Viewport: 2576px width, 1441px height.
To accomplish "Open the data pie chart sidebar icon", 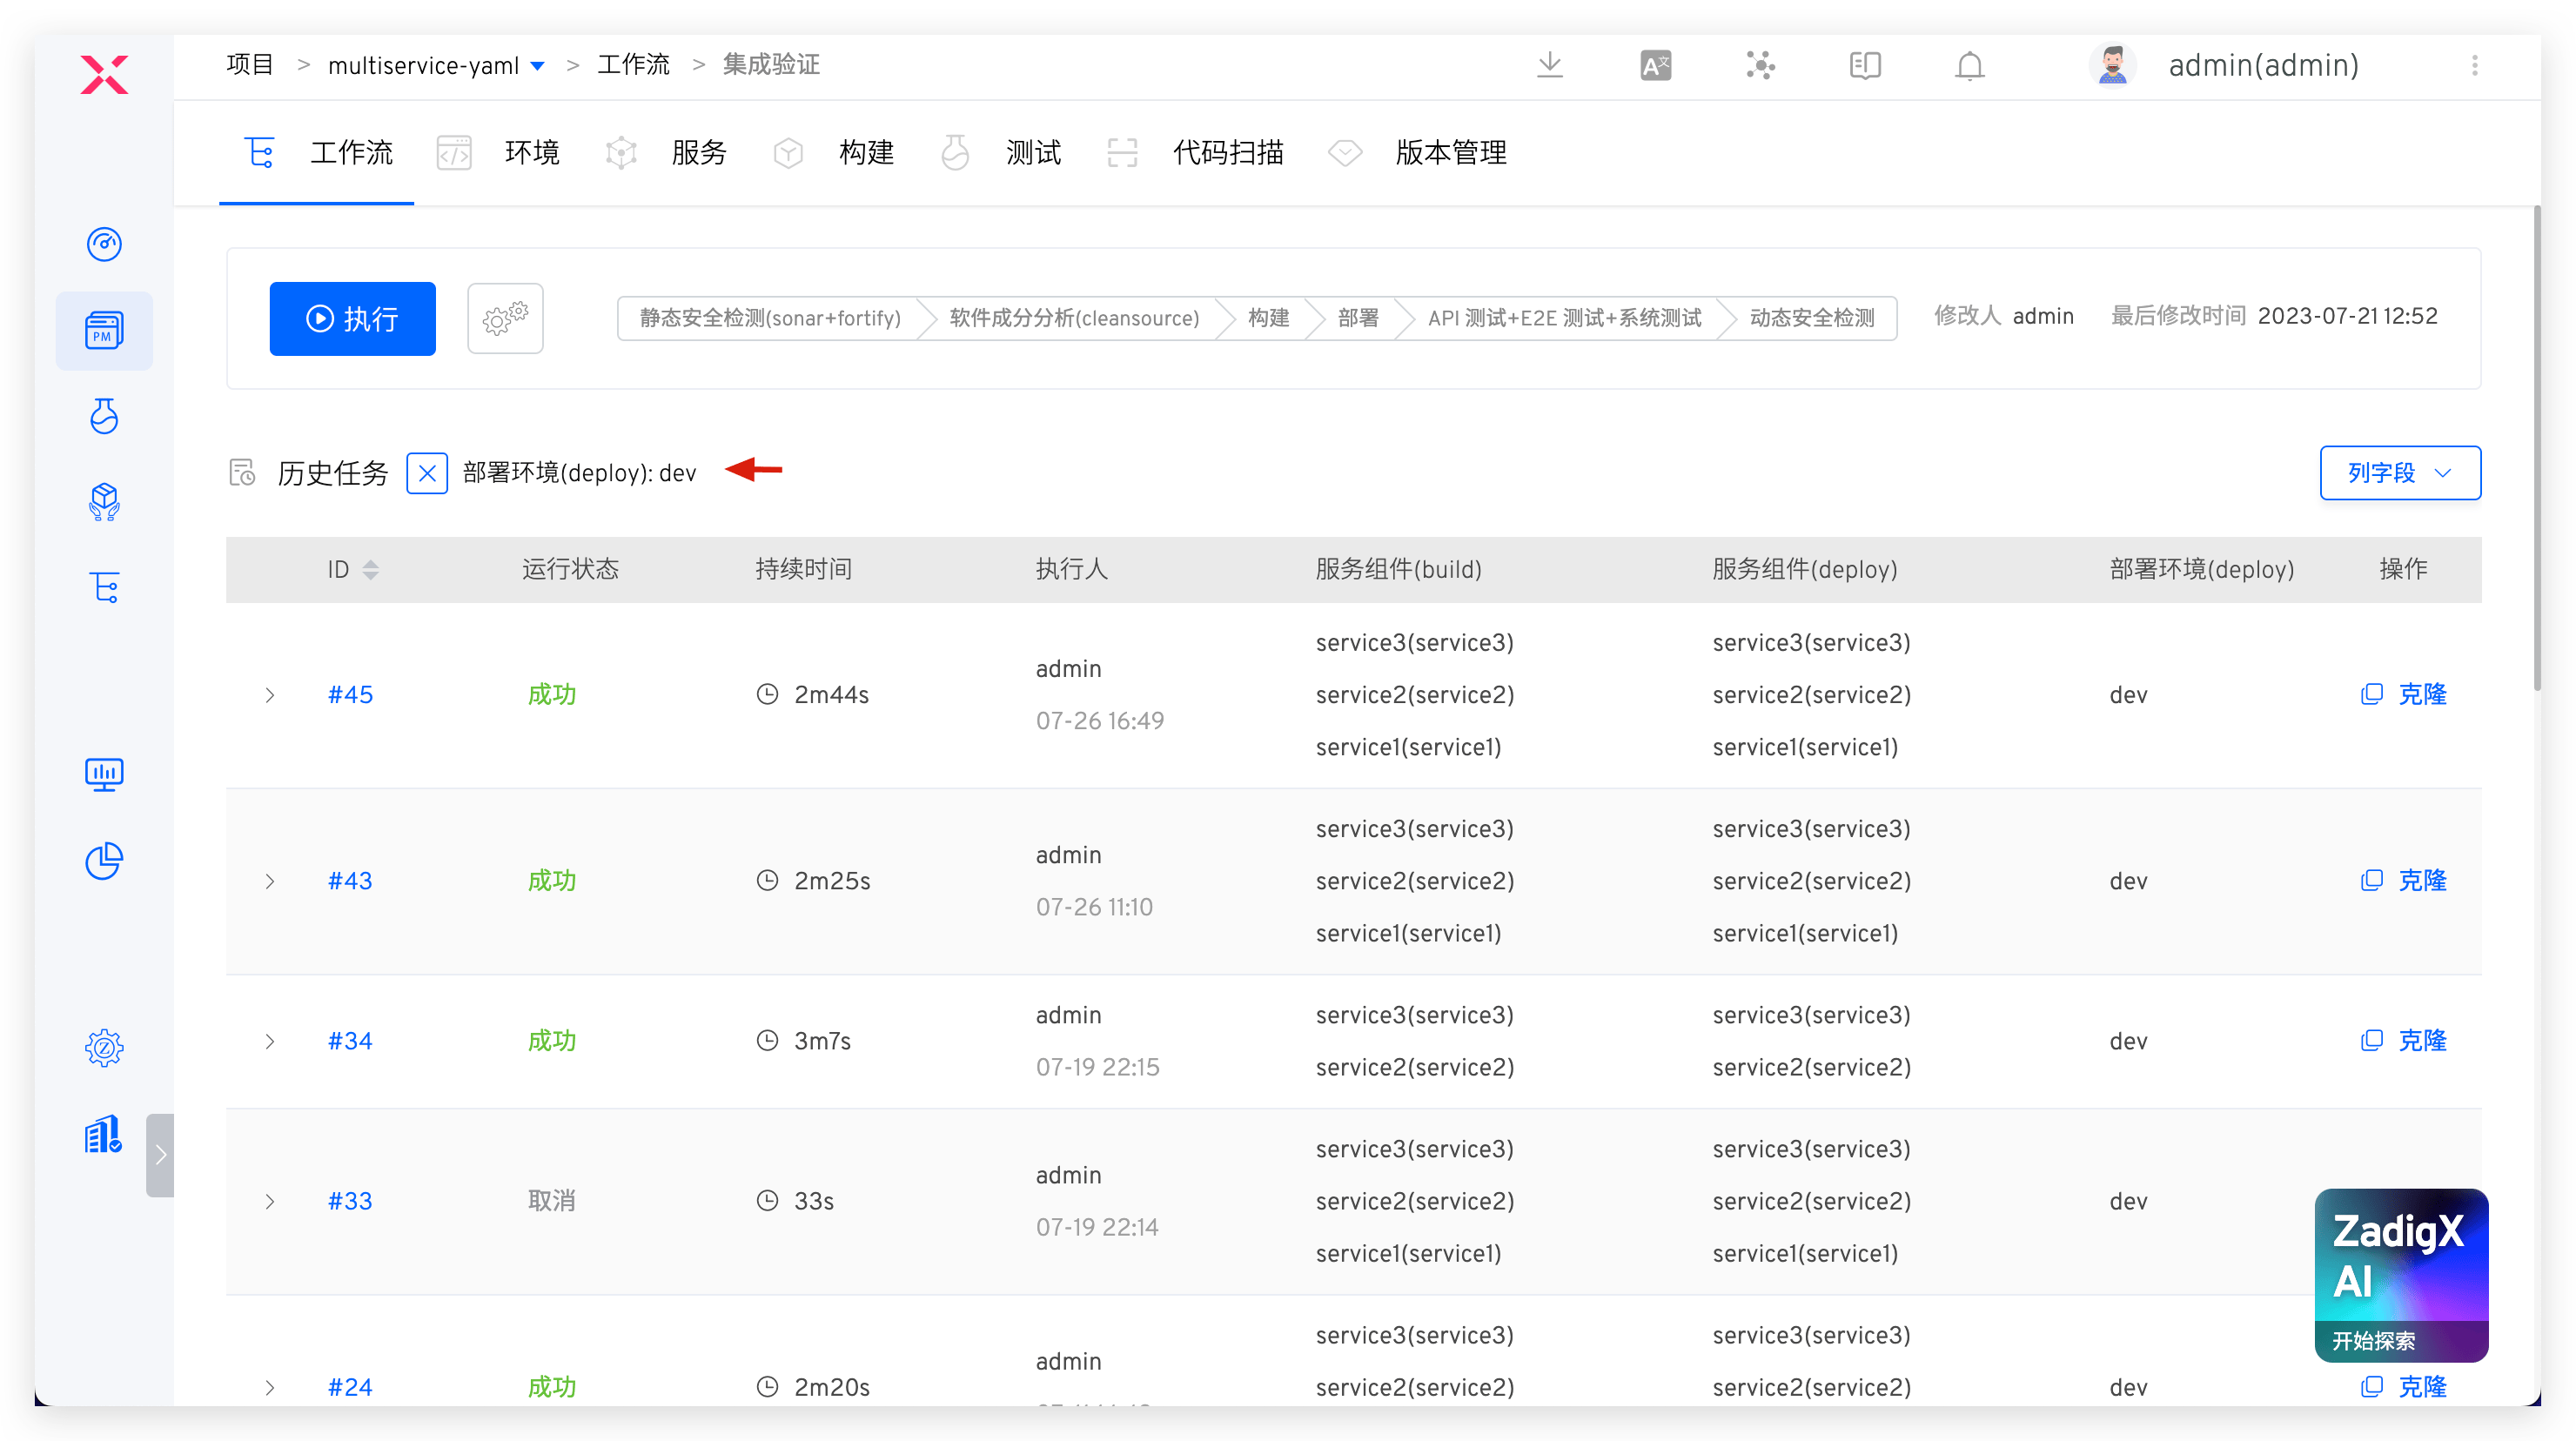I will coord(104,860).
